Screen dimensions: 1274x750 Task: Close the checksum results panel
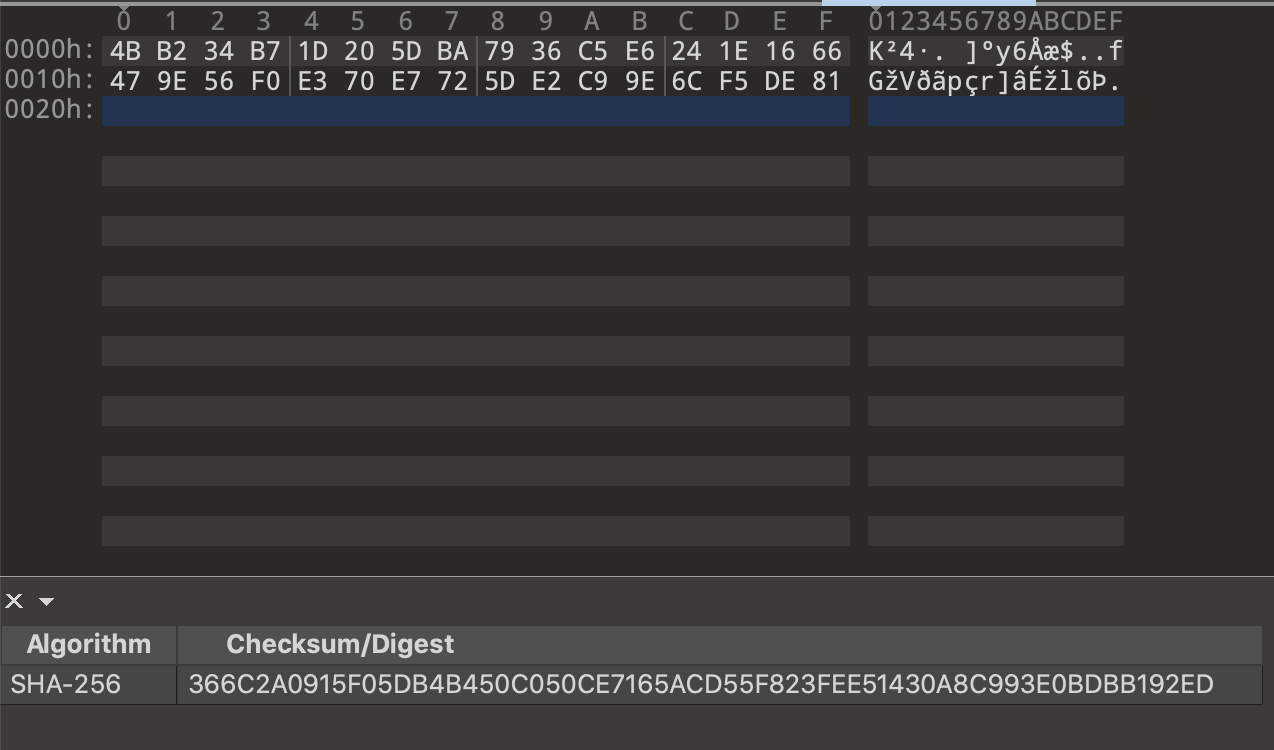click(14, 601)
